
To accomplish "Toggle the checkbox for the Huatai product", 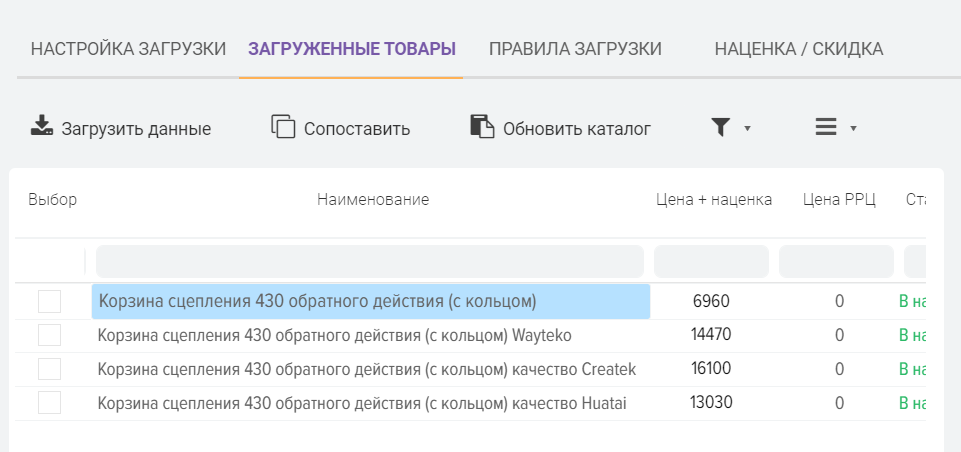I will click(x=49, y=403).
